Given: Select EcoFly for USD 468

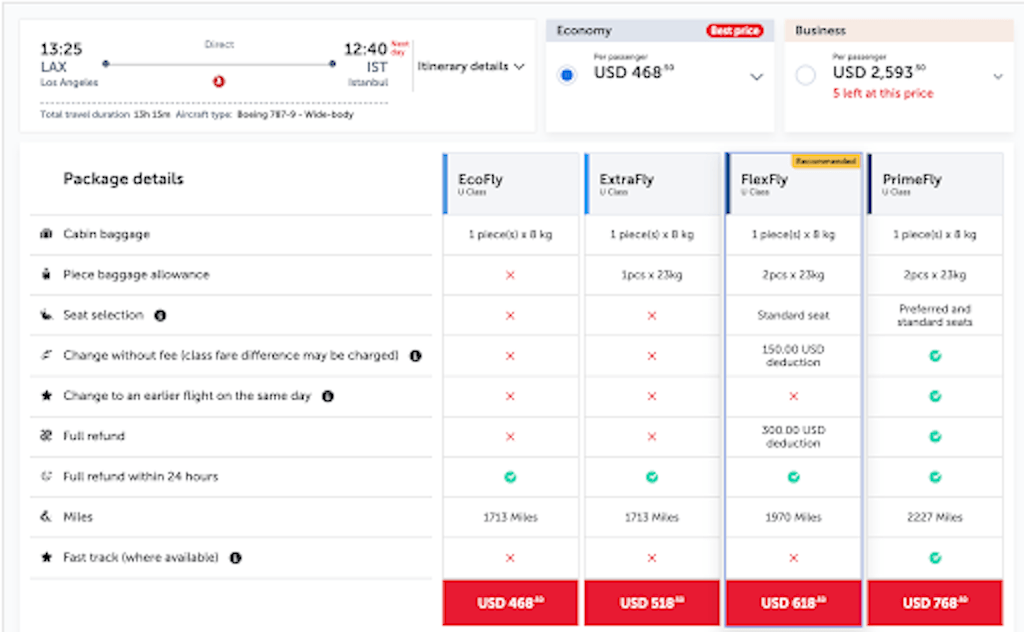Looking at the screenshot, I should 511,603.
